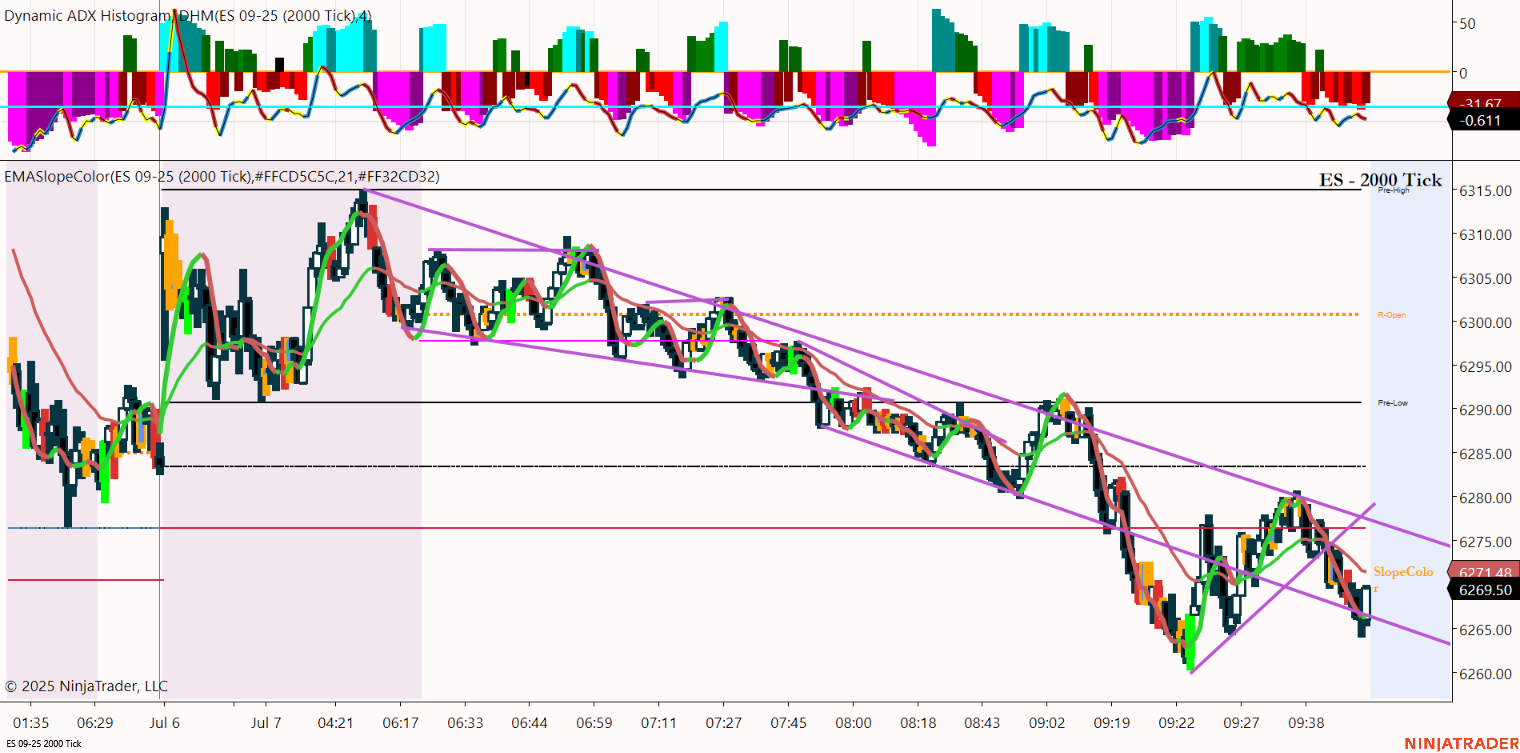Click the 0 level on indicator axis

coord(1465,72)
